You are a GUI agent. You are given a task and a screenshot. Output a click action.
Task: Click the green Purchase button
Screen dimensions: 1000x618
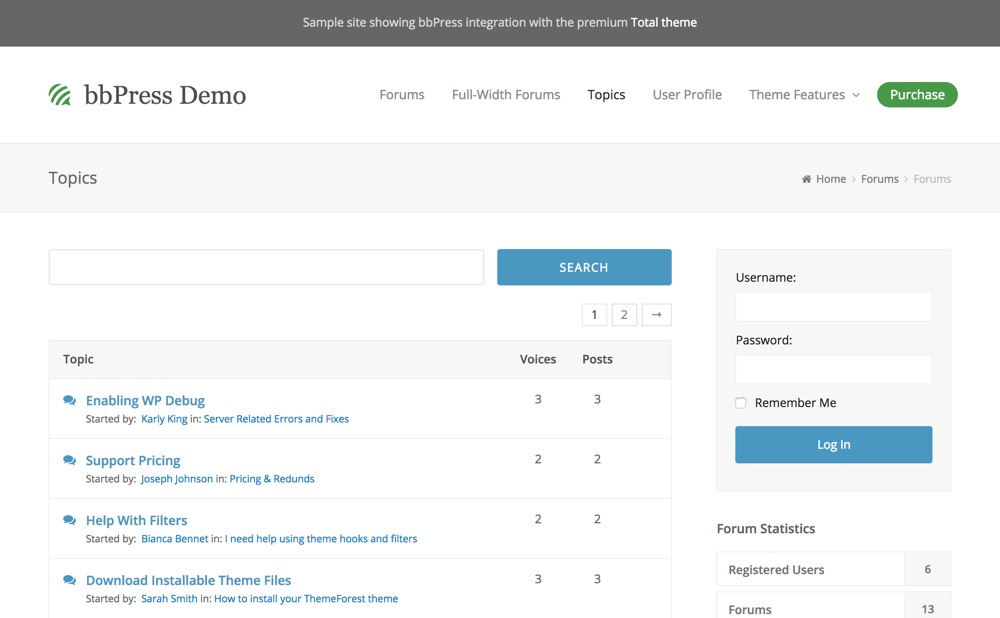pyautogui.click(x=917, y=94)
